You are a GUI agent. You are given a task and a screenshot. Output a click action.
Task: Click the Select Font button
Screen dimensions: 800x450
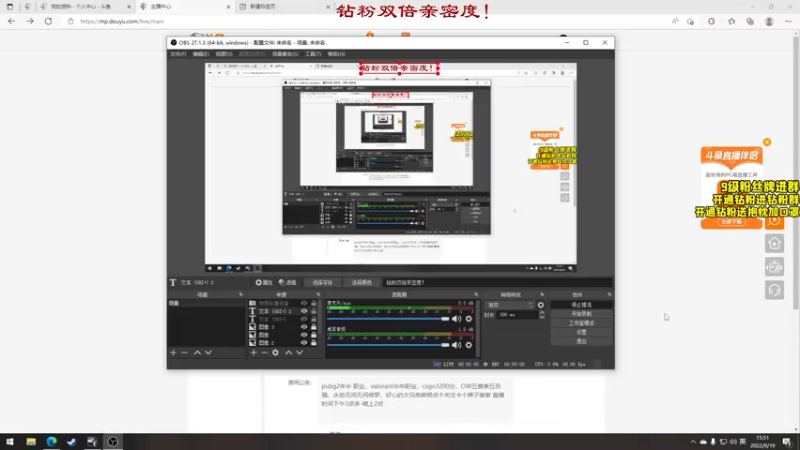tap(322, 282)
